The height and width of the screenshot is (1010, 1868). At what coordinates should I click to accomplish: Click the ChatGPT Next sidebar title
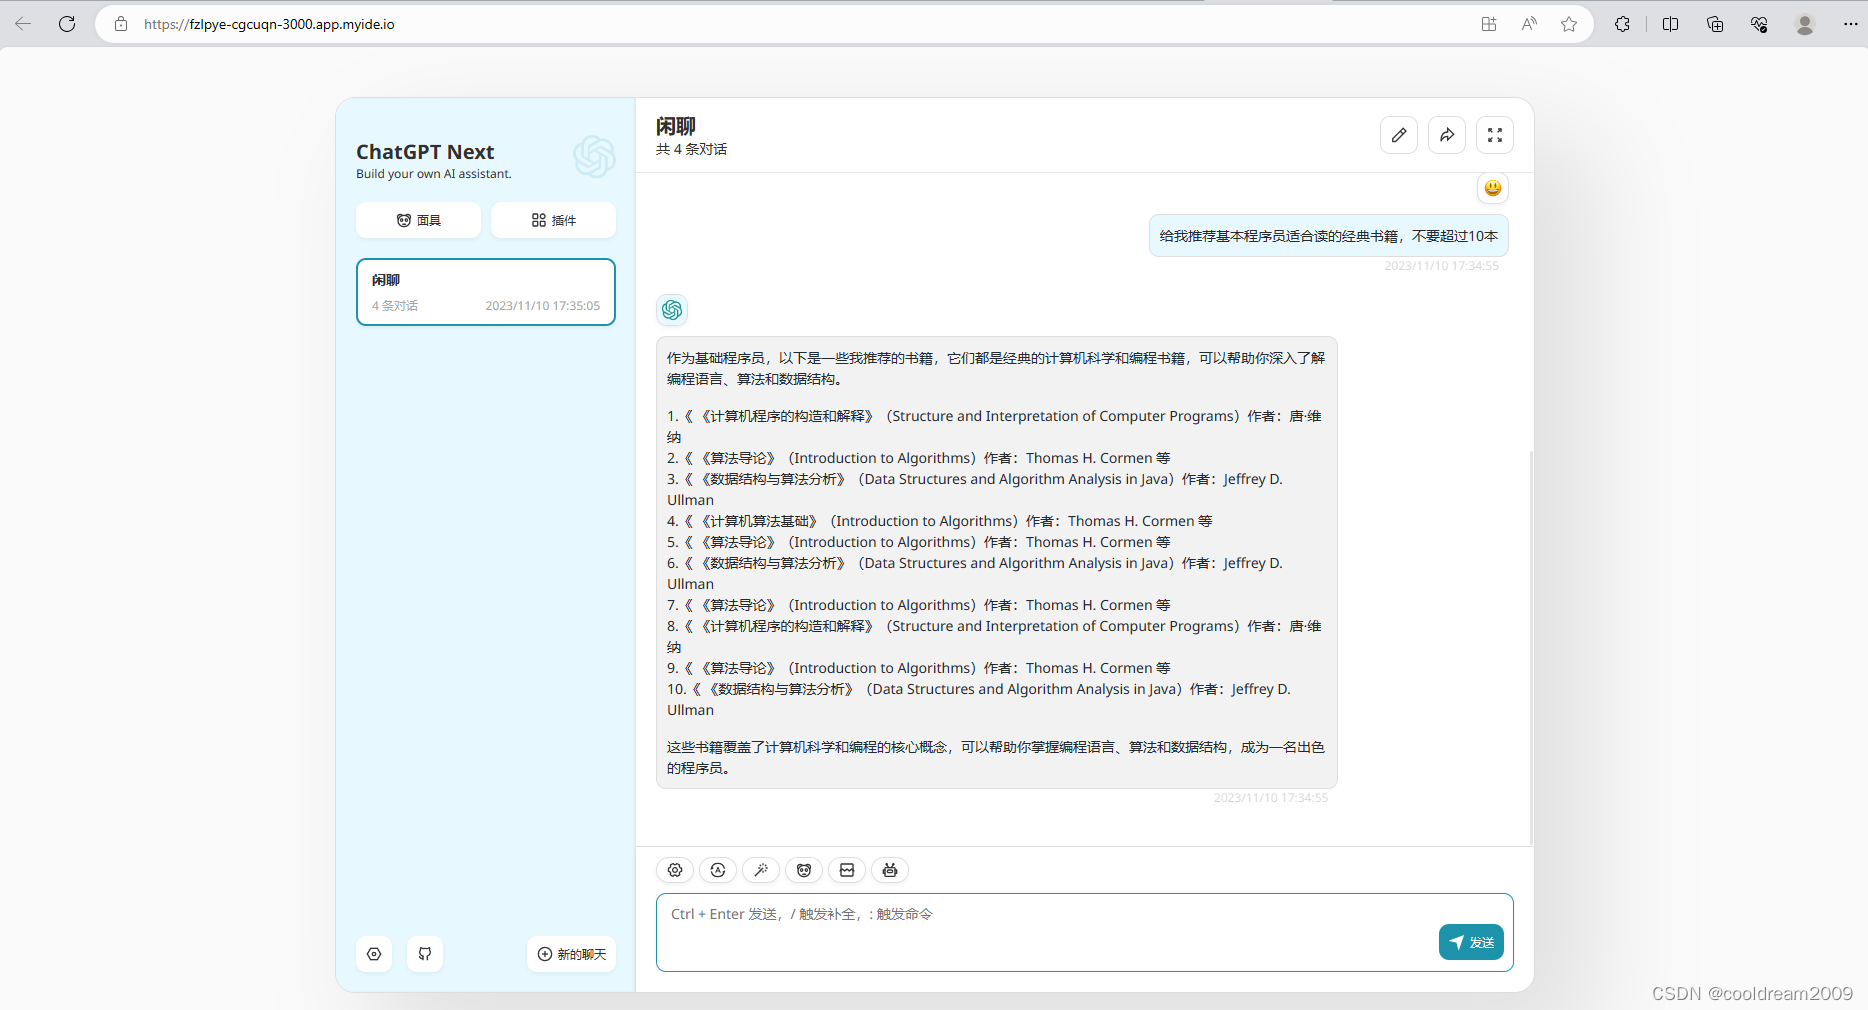pos(425,152)
